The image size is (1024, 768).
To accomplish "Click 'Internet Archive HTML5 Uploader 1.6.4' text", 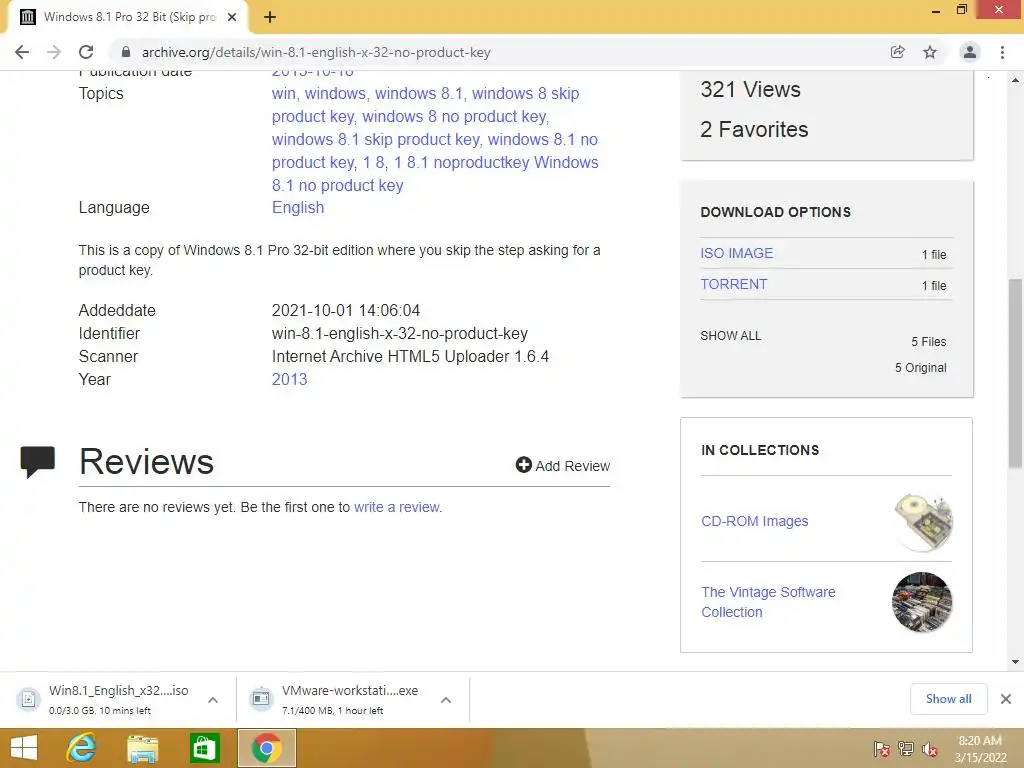I will (x=410, y=357).
